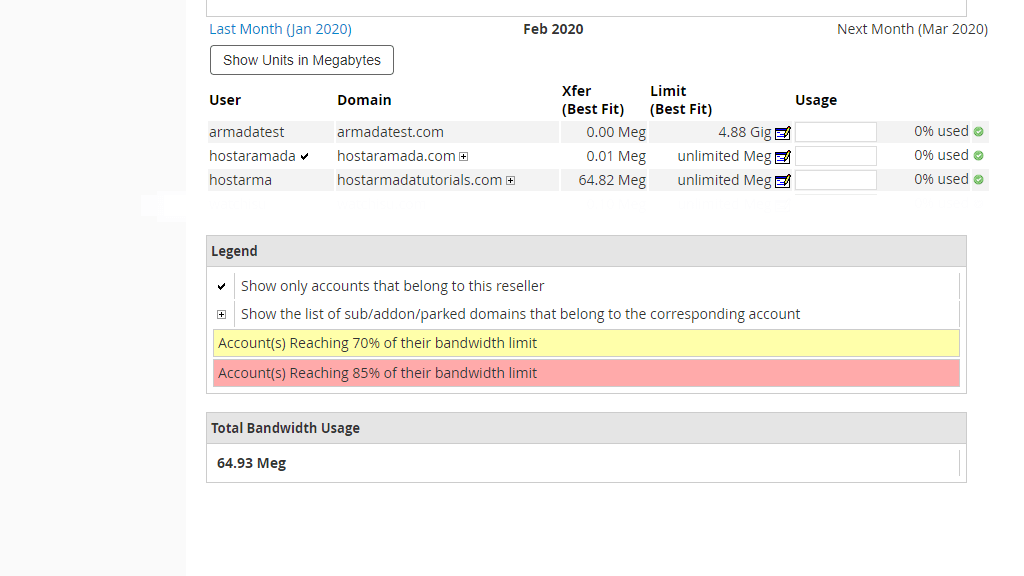The image size is (1024, 576).
Task: Click the usage bar for hostarma
Action: point(835,180)
